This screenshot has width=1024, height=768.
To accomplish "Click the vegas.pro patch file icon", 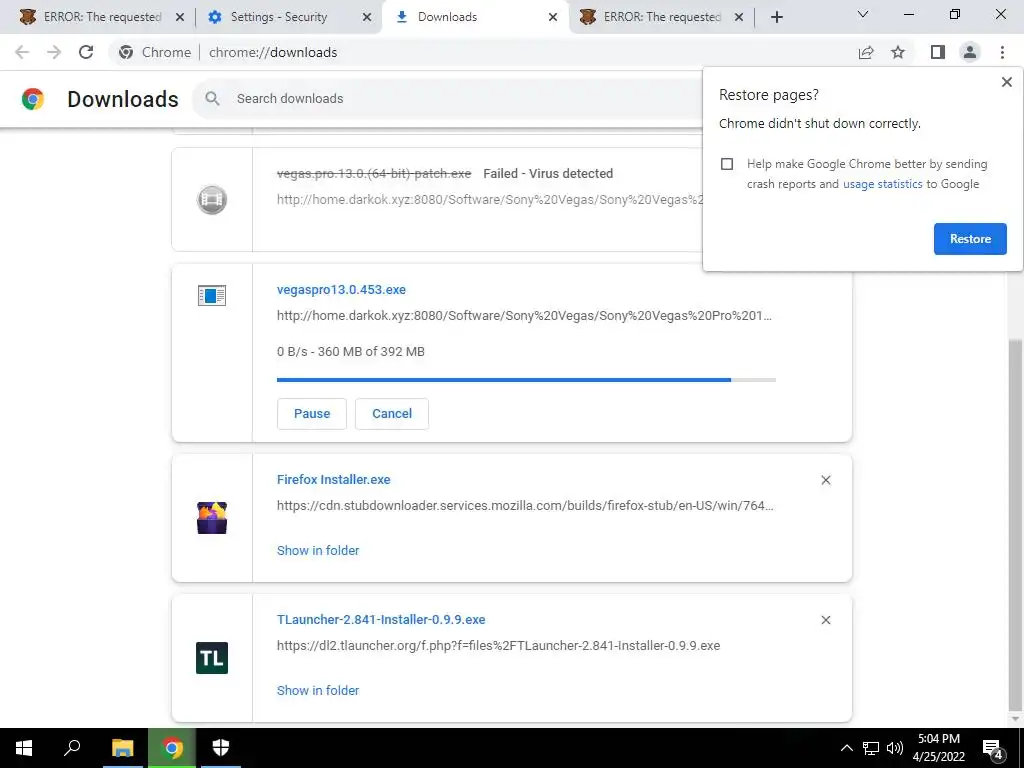I will coord(212,199).
